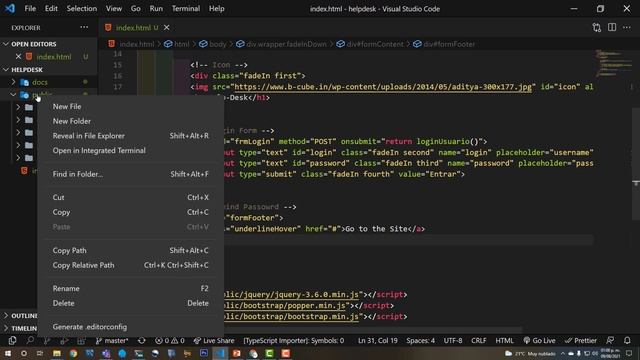Open the Selection menu
The height and width of the screenshot is (360, 640).
[x=82, y=8]
